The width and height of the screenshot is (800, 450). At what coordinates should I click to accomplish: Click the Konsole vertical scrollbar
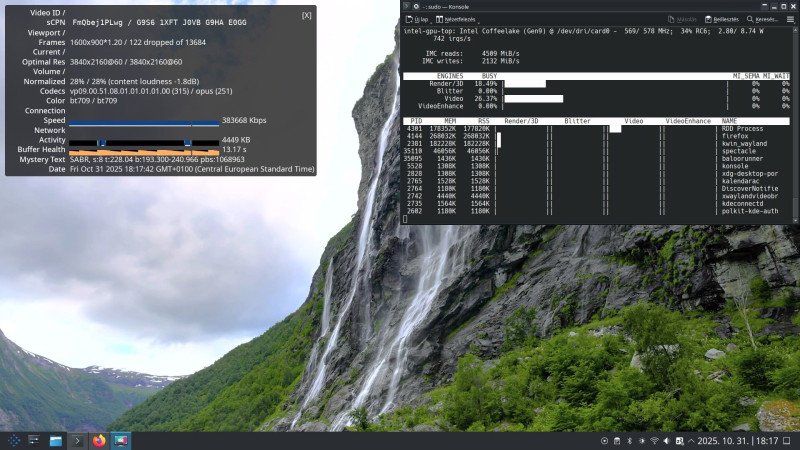795,124
